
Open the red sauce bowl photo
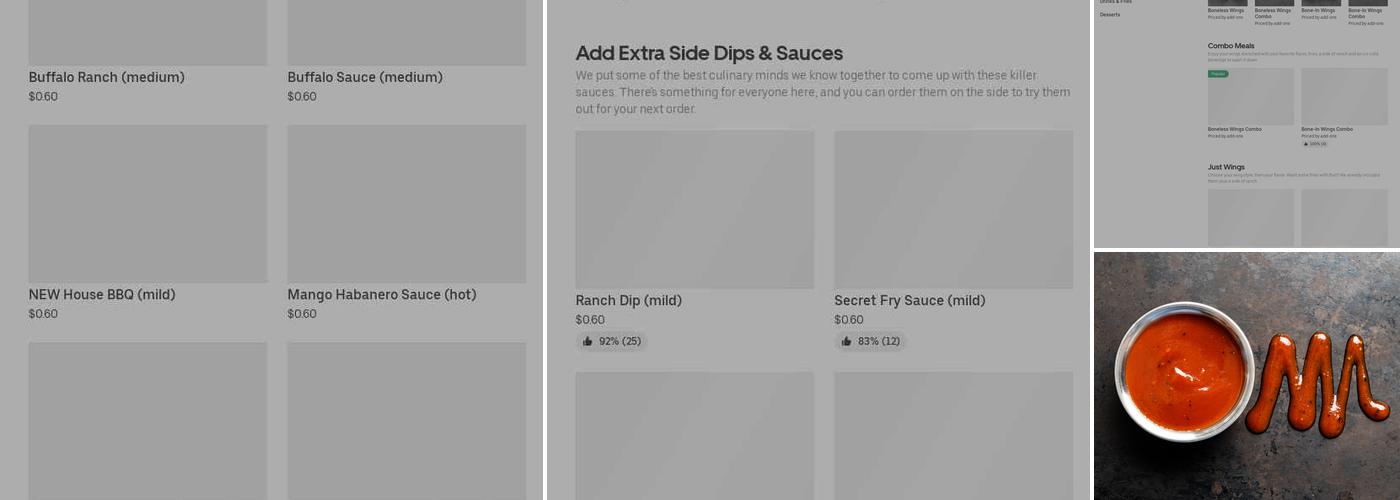[x=1246, y=375]
